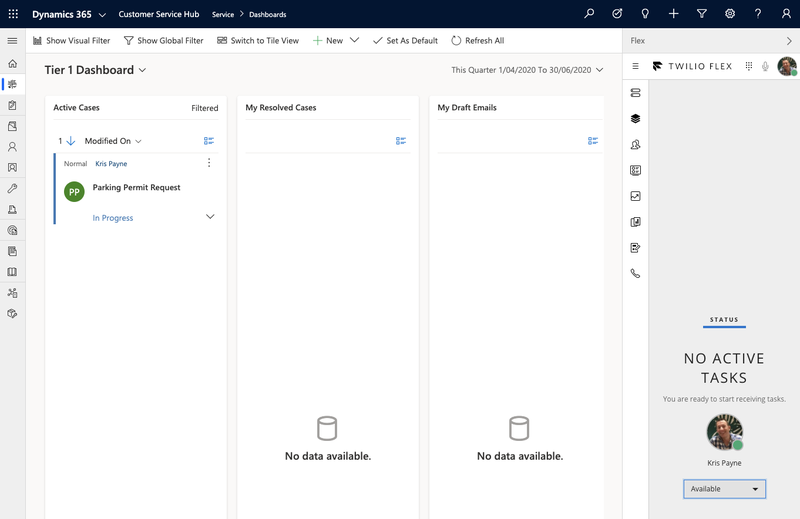This screenshot has height=519, width=800.
Task: Open the Dynamics 365 app launcher grid
Action: [x=13, y=14]
